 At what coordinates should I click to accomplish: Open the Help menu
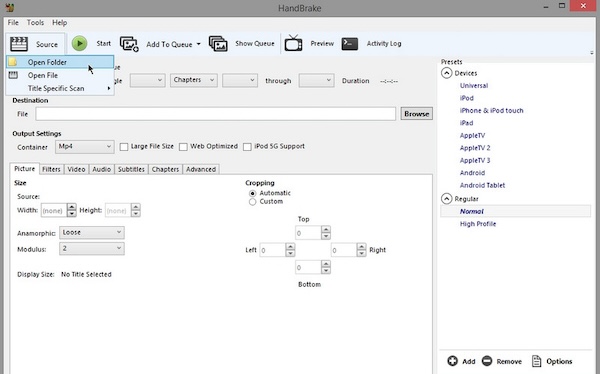(60, 23)
